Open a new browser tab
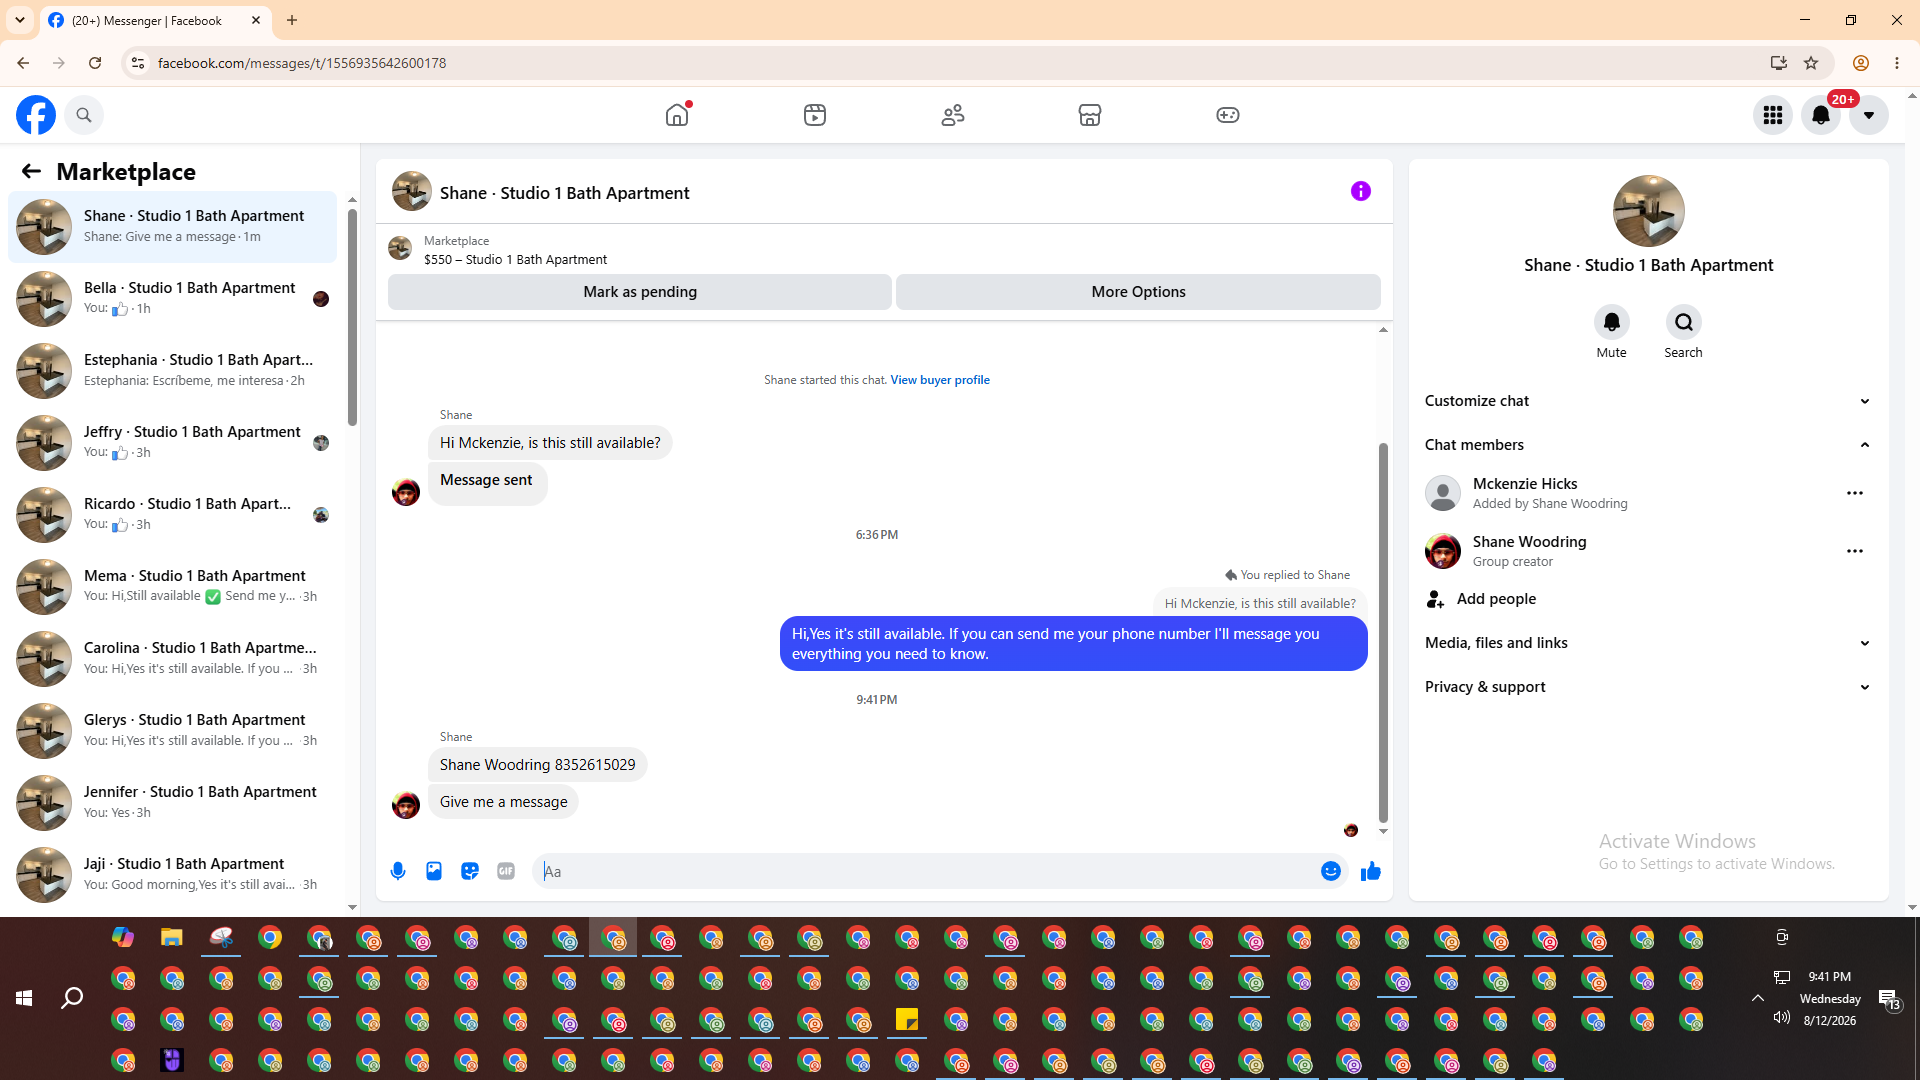Image resolution: width=1920 pixels, height=1080 pixels. (x=292, y=20)
